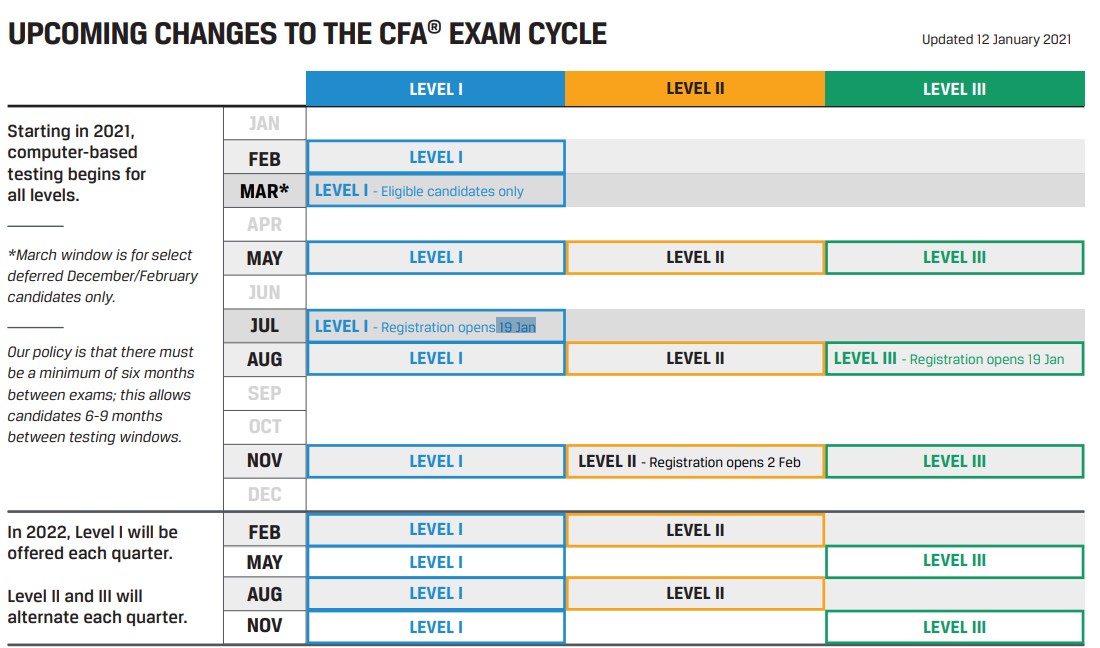Click the greyed-out JUN month label
This screenshot has width=1100, height=648.
pyautogui.click(x=264, y=292)
